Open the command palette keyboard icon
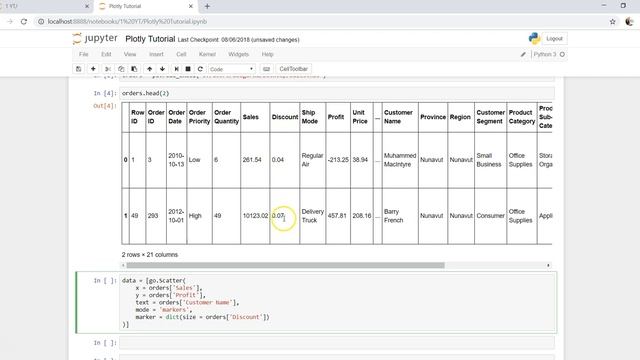The image size is (640, 360). [267, 69]
